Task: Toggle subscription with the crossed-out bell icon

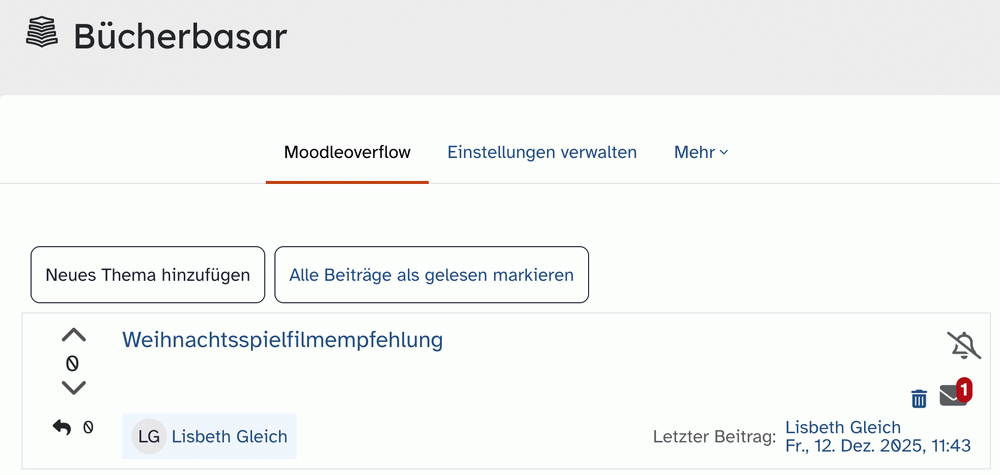Action: pyautogui.click(x=964, y=346)
